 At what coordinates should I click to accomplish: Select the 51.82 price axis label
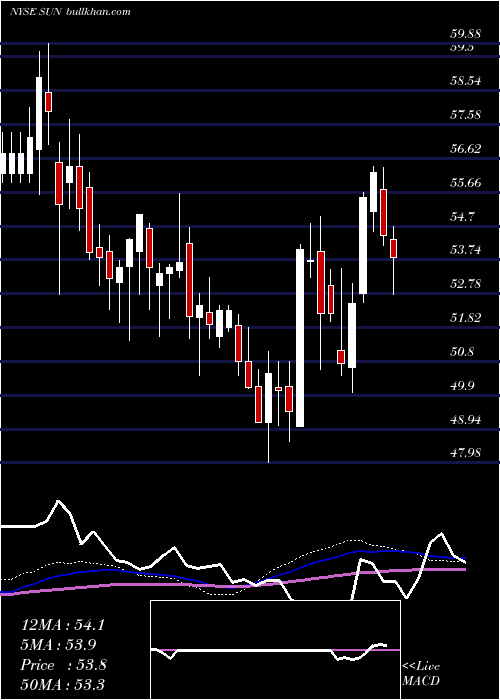pyautogui.click(x=465, y=318)
